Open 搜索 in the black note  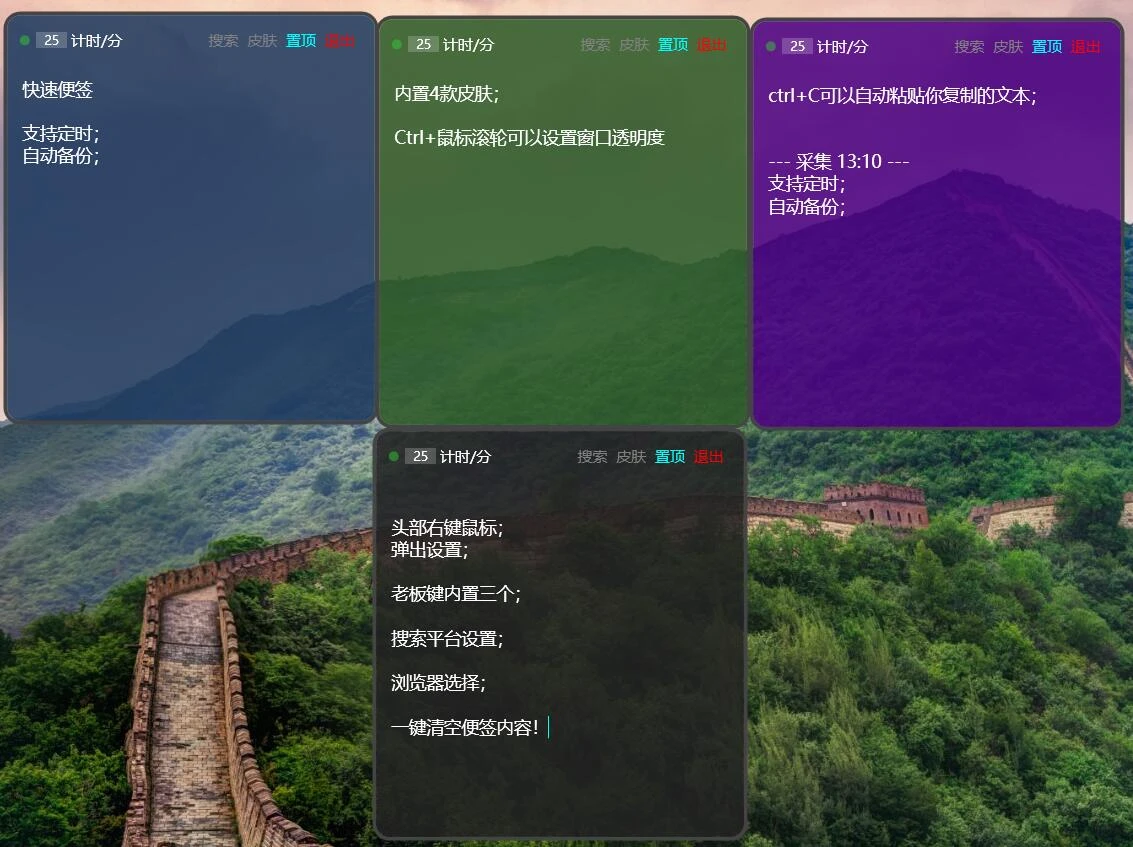593,457
